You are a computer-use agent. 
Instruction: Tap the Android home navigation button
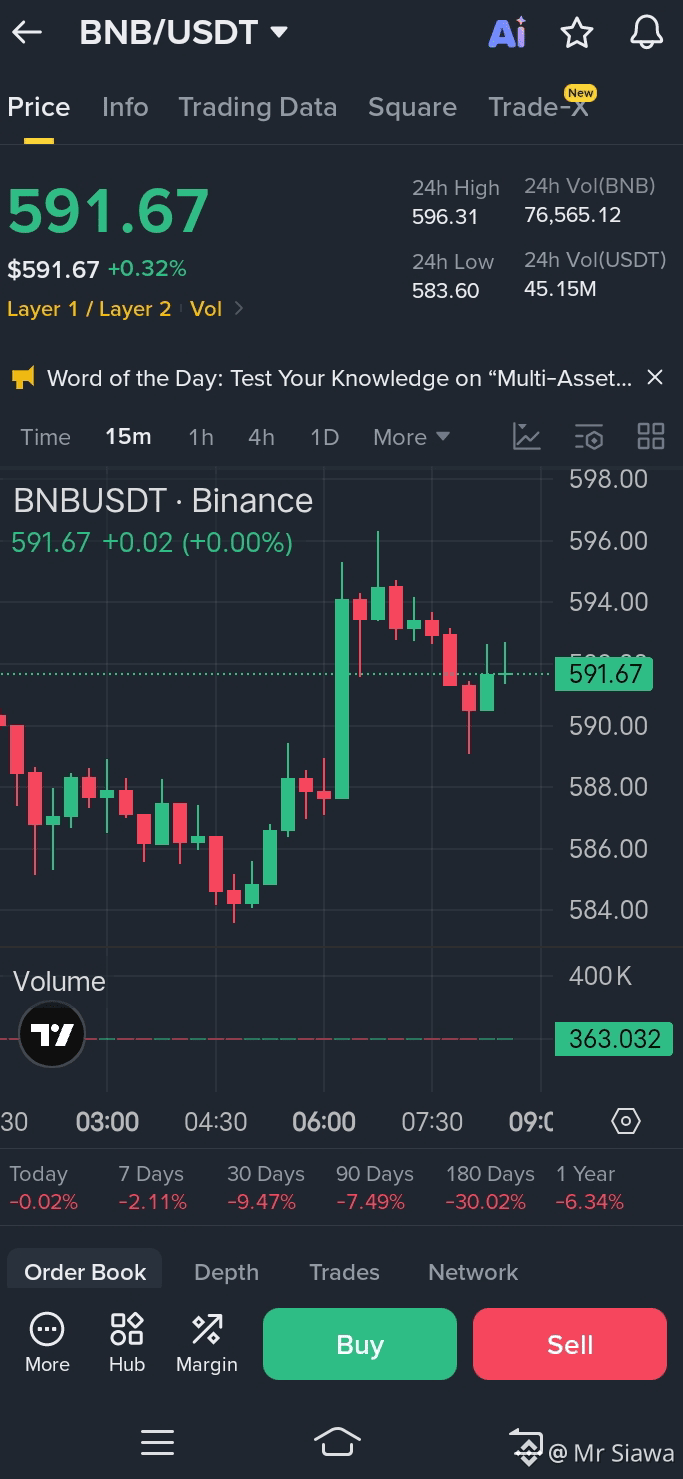[x=337, y=1442]
